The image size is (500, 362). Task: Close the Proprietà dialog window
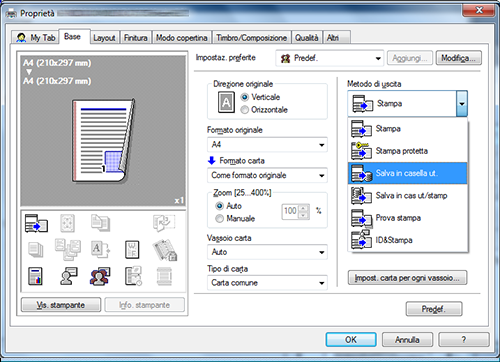pyautogui.click(x=479, y=11)
